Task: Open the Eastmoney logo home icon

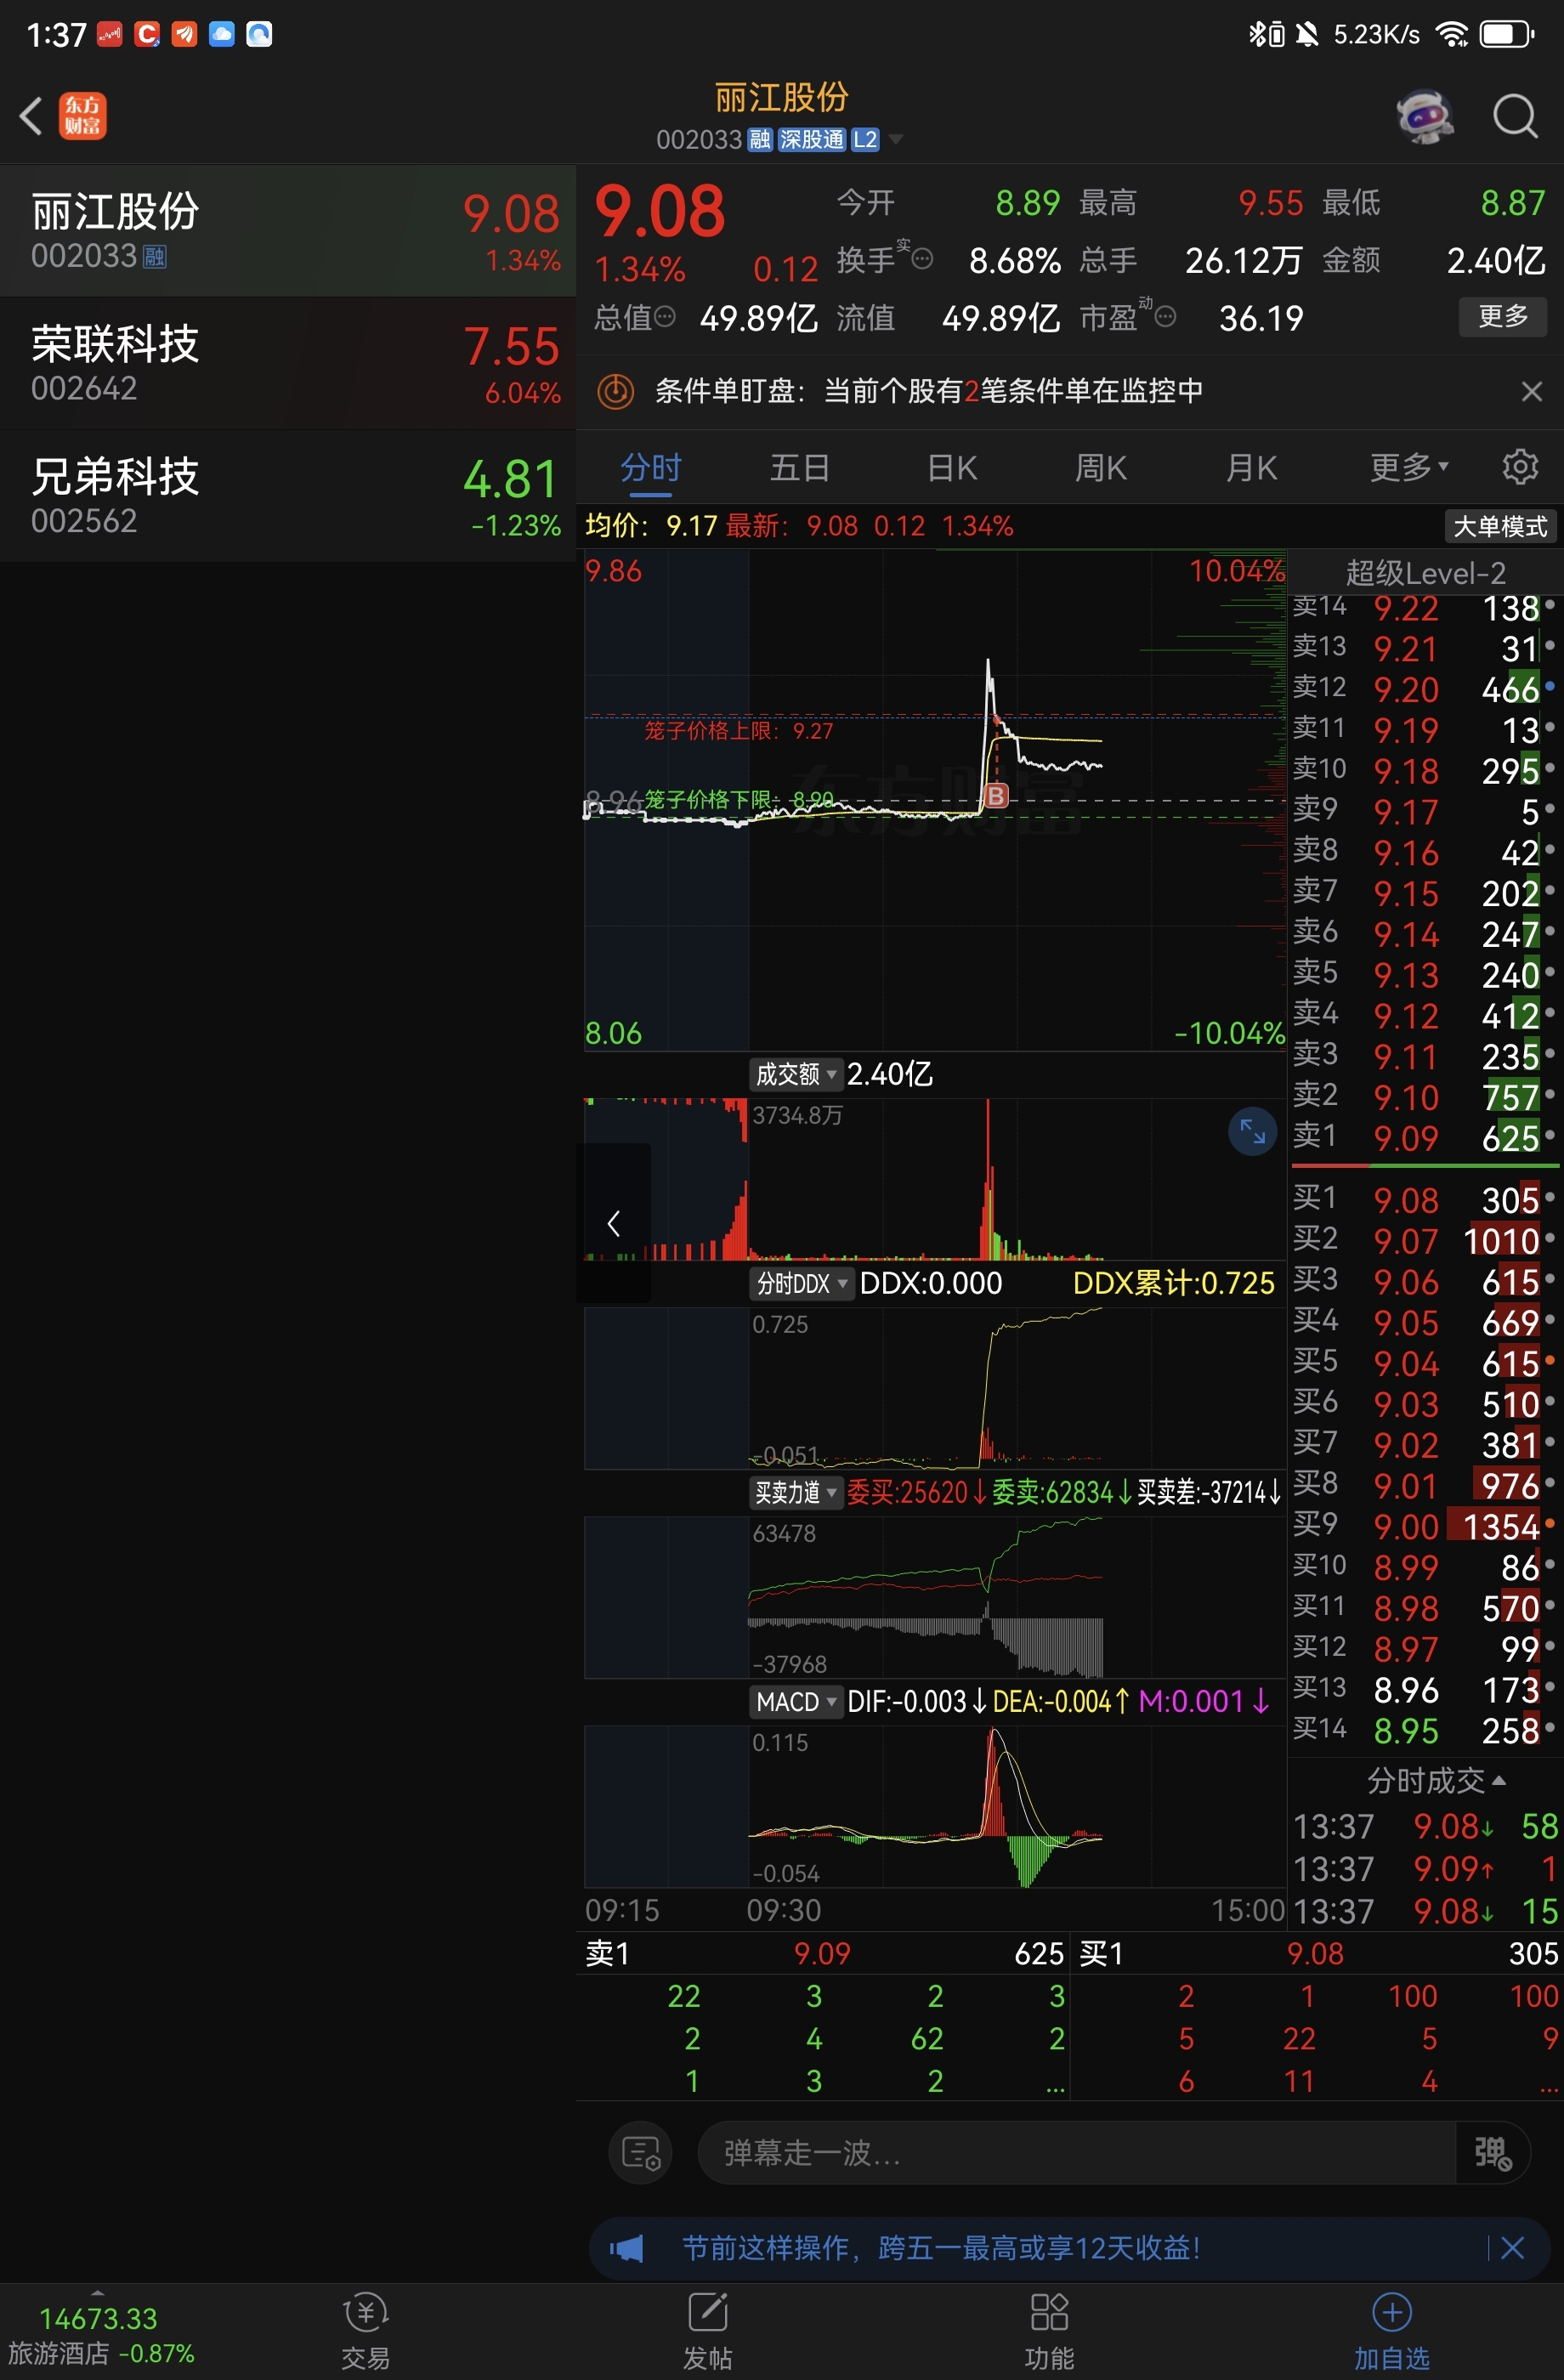Action: [x=83, y=116]
